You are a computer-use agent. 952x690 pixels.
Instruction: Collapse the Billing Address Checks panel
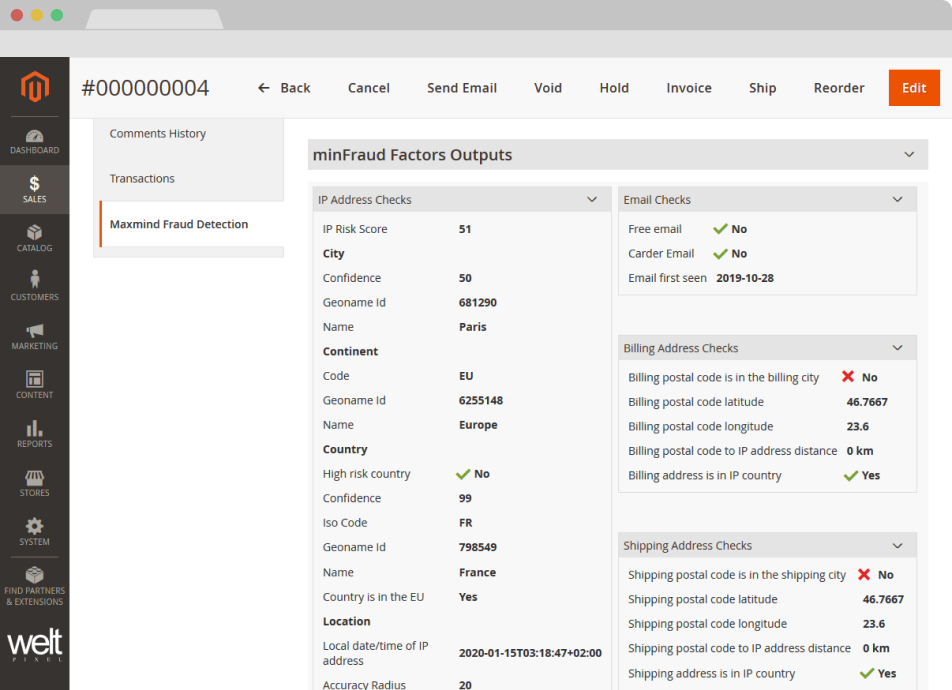897,348
